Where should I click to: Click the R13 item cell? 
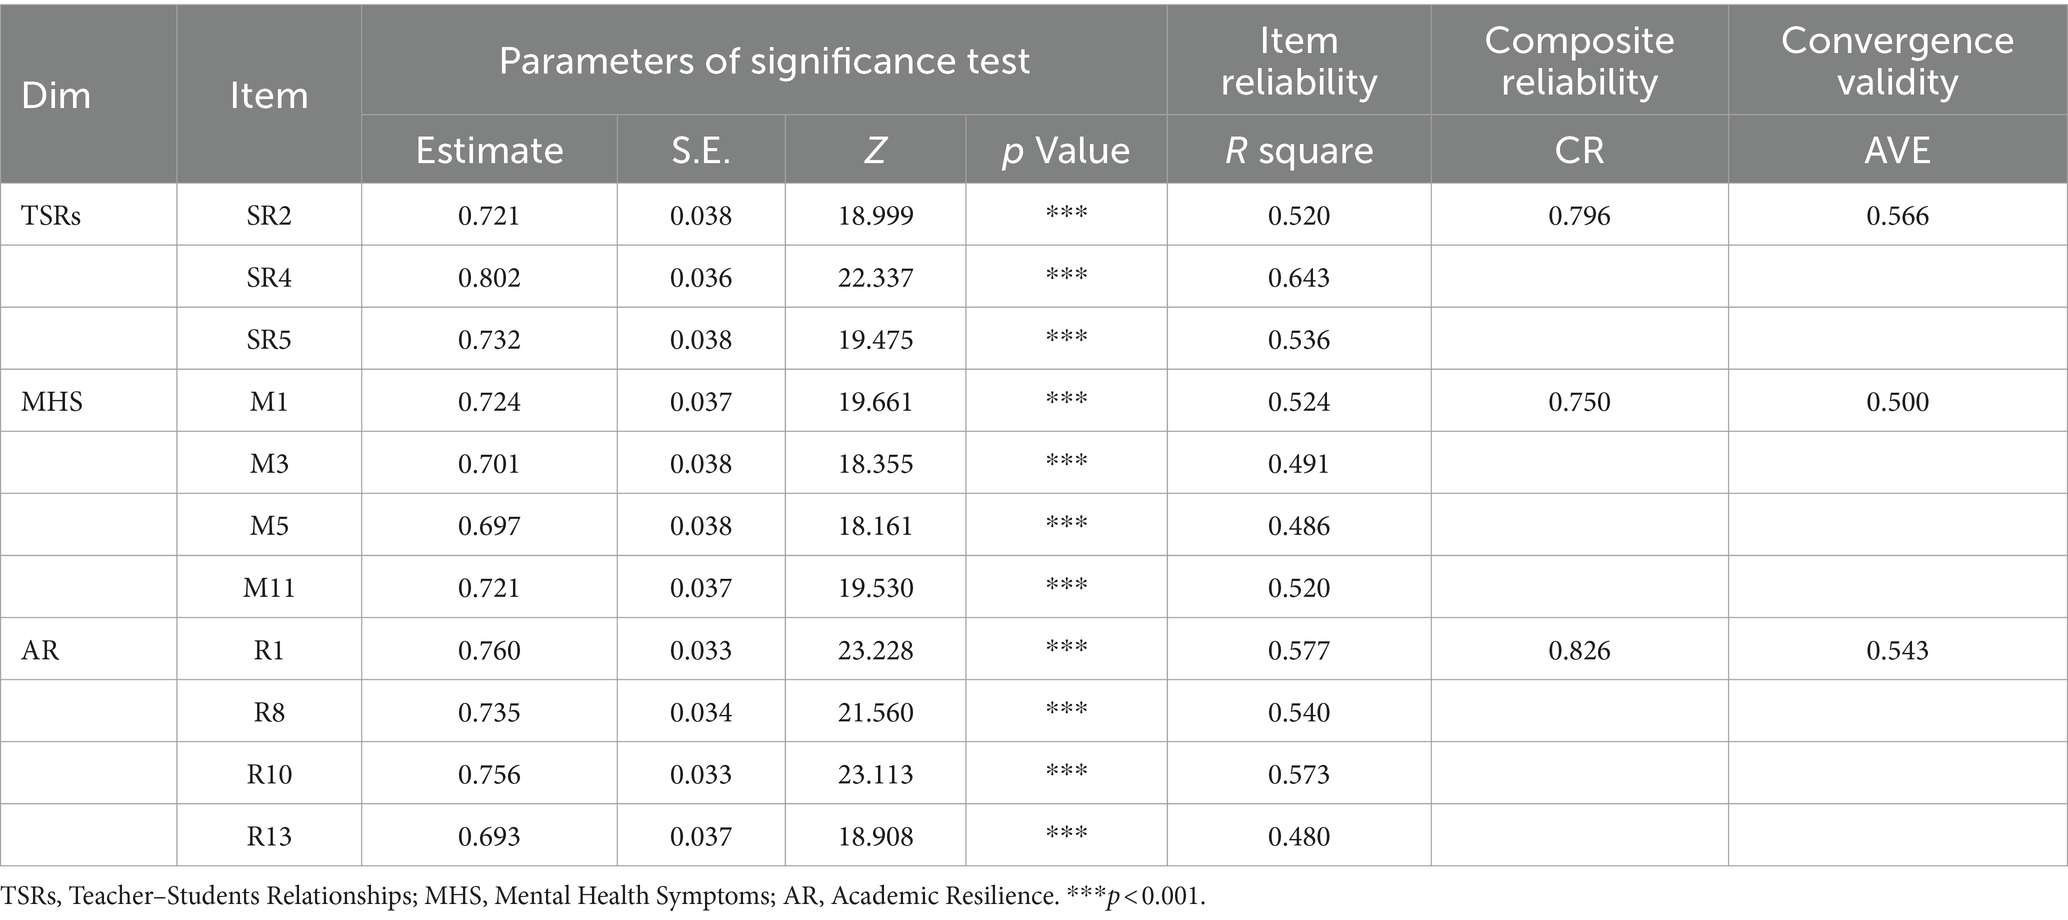click(269, 836)
